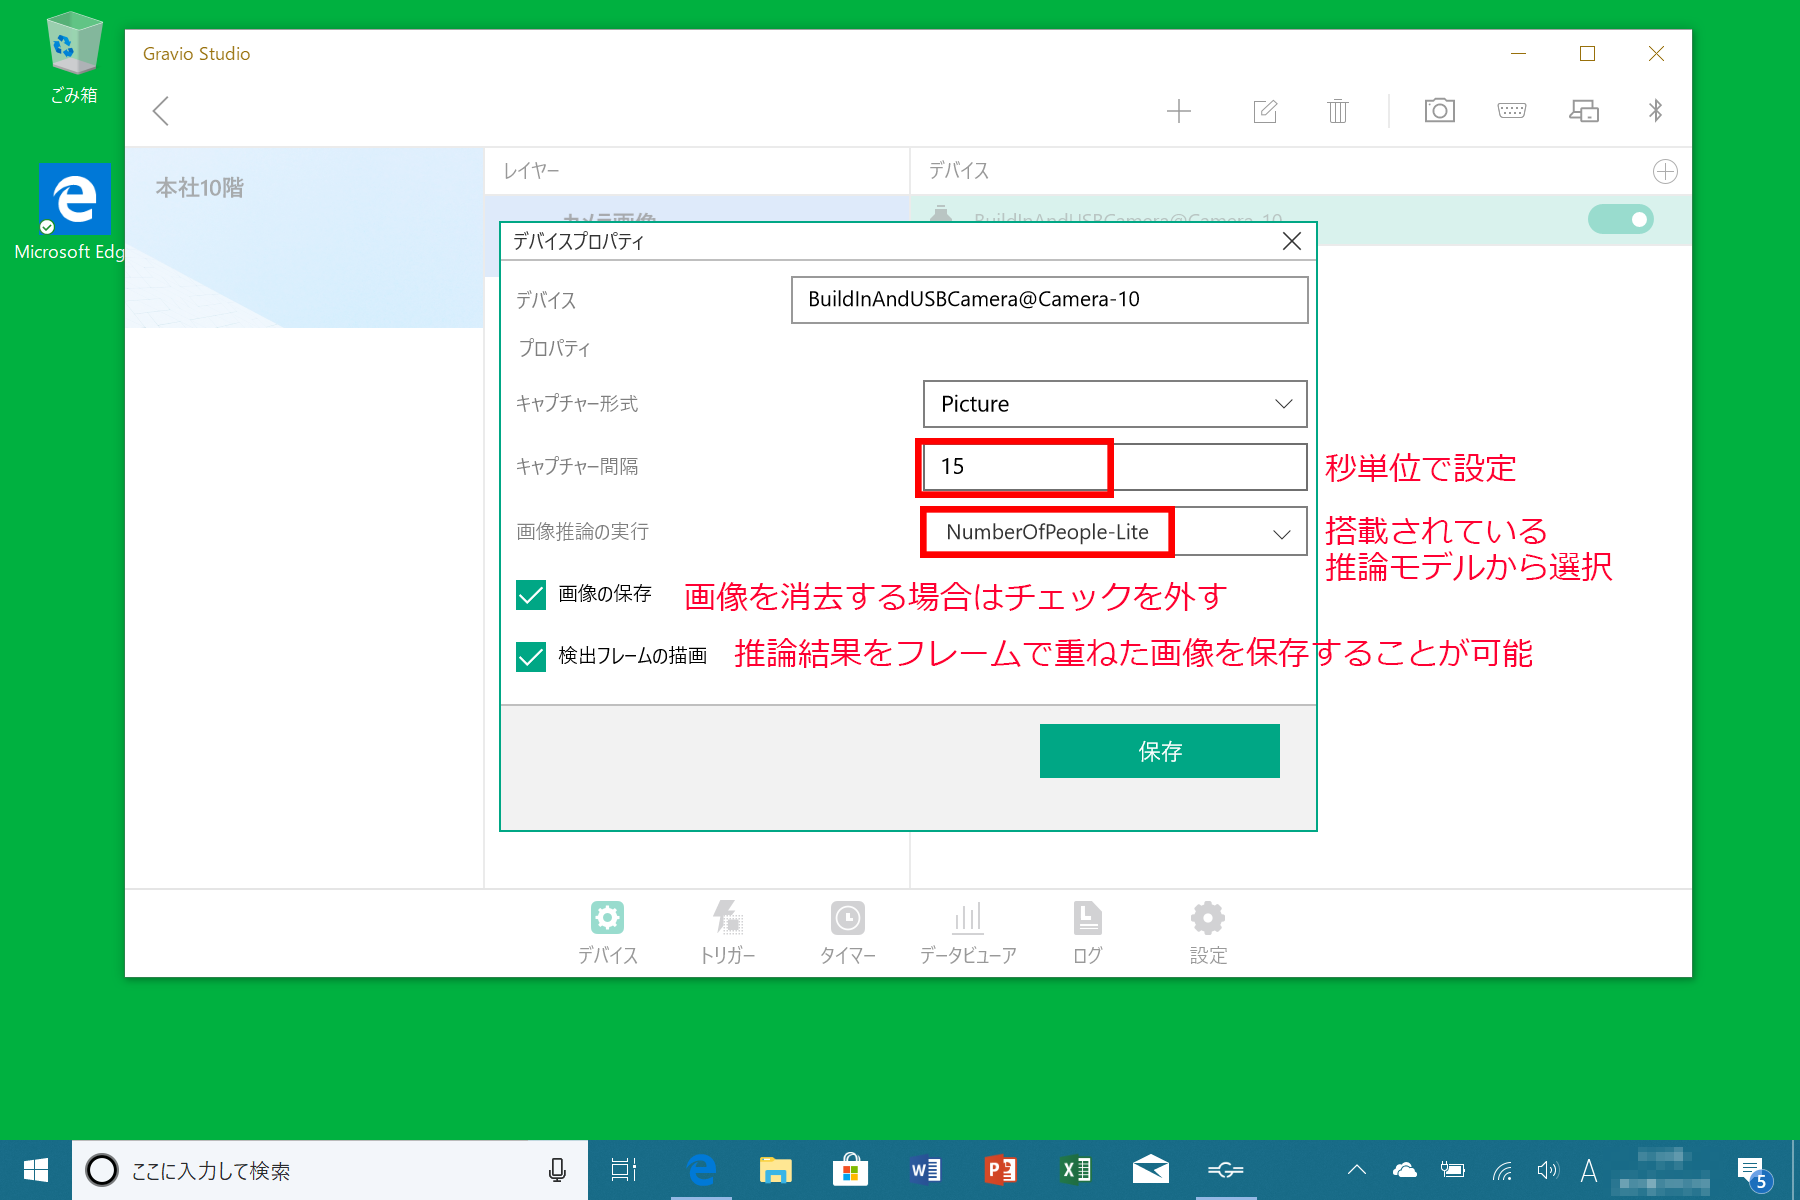1800x1200 pixels.
Task: Open Edge from the taskbar
Action: click(702, 1170)
